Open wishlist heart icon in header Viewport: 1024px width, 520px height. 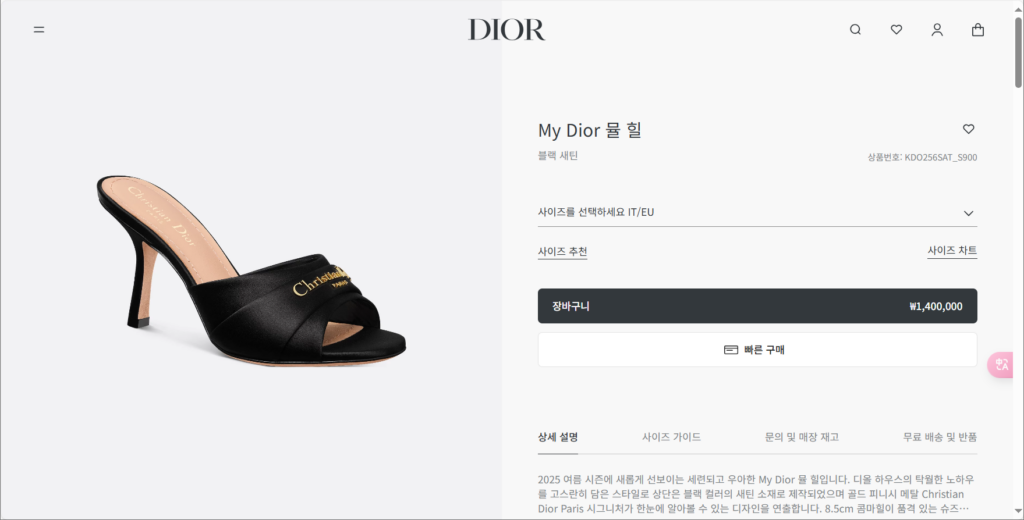tap(896, 29)
